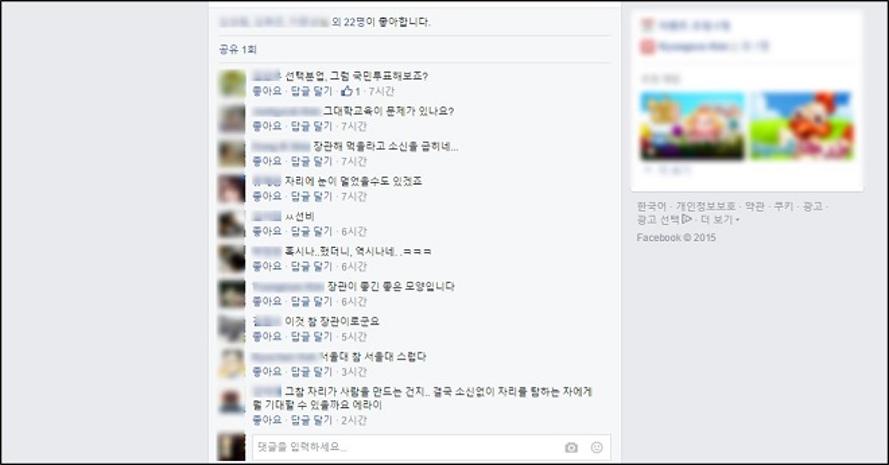The image size is (889, 465).
Task: Click the 공유 1회 share count
Action: (x=238, y=49)
